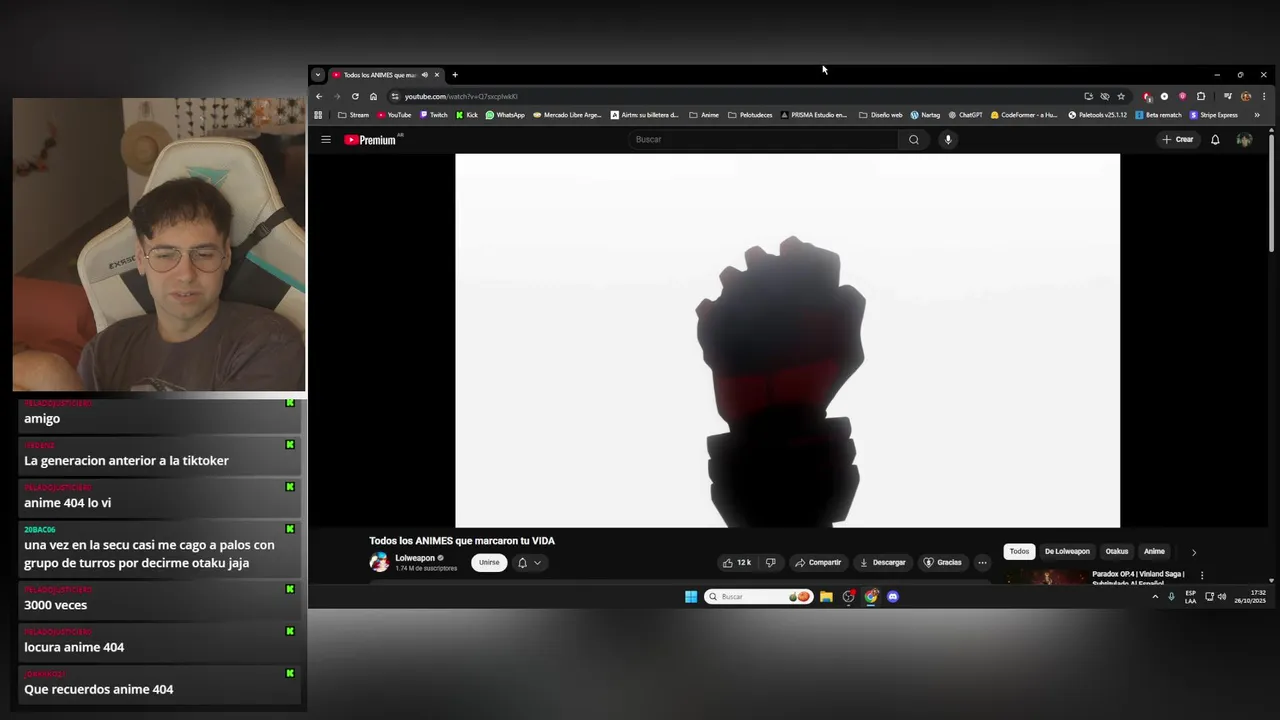Show more filter chips with right arrow
This screenshot has height=720, width=1280.
coord(1193,552)
